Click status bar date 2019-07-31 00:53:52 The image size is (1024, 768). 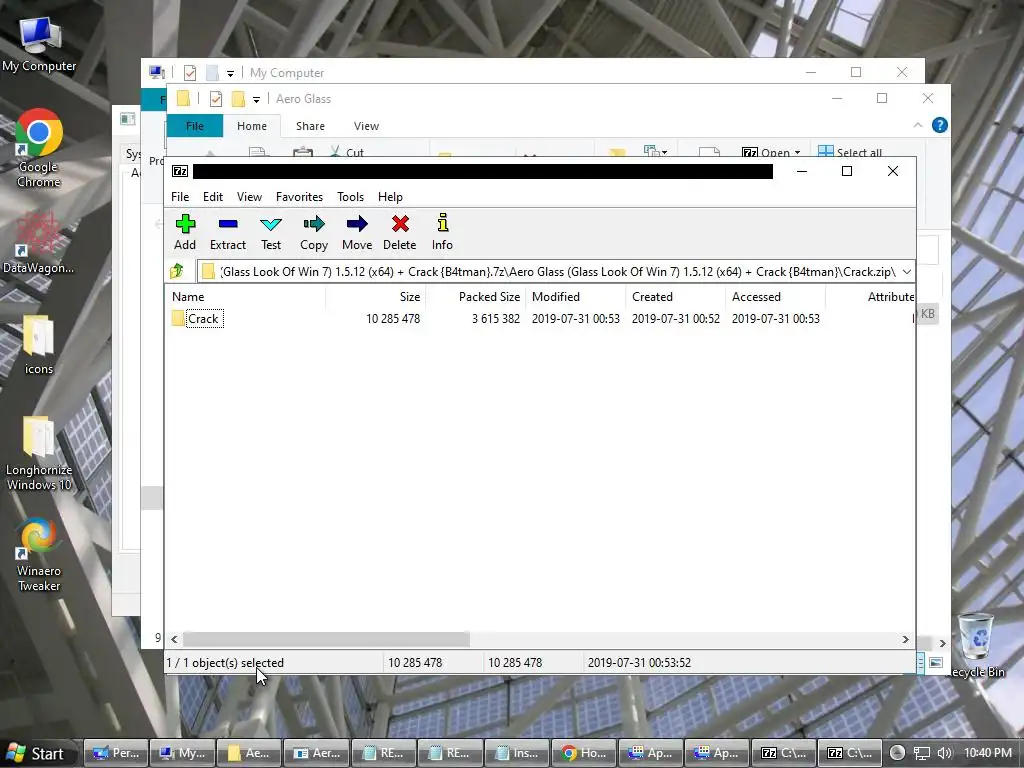pyautogui.click(x=639, y=663)
